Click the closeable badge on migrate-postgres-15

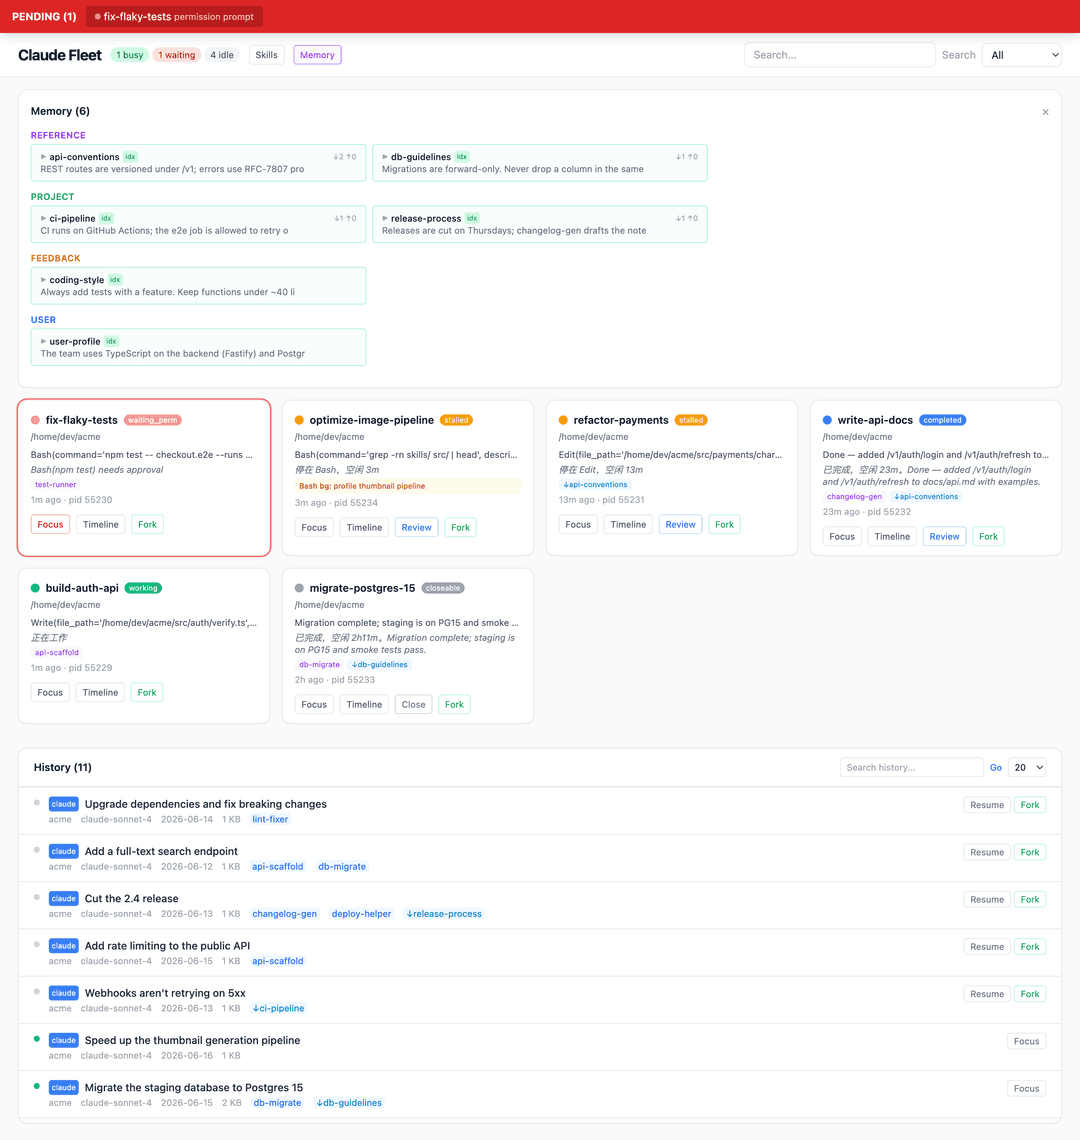pos(443,588)
